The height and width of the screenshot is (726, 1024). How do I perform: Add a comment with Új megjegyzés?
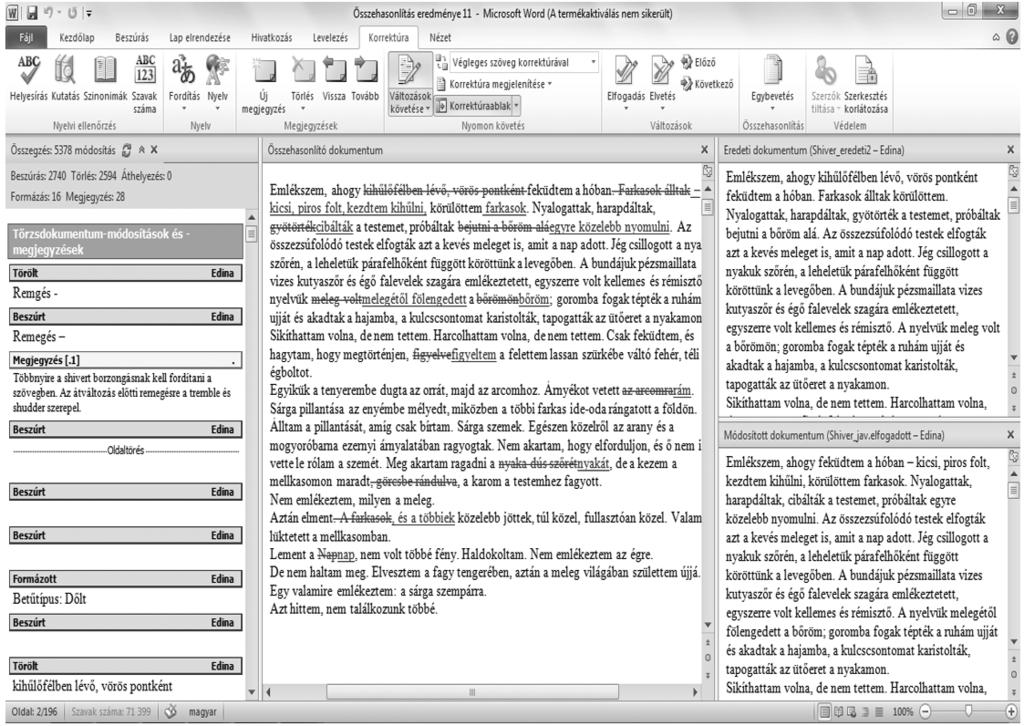(x=264, y=84)
